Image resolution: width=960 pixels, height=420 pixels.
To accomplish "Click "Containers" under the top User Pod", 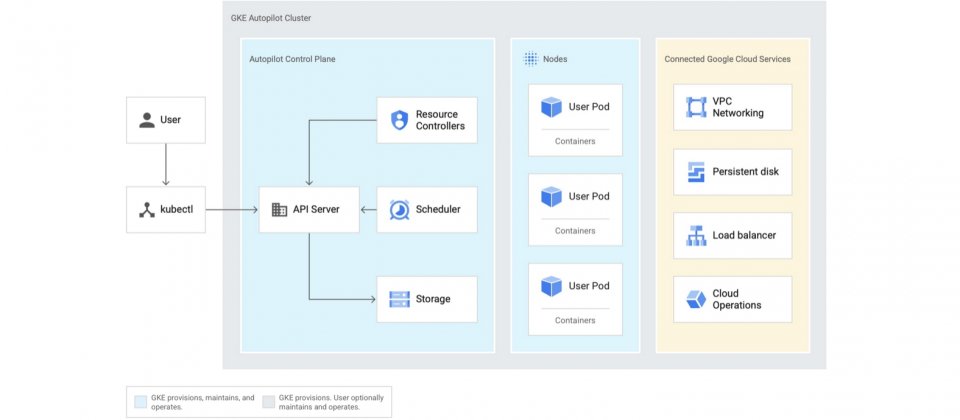I will click(575, 141).
